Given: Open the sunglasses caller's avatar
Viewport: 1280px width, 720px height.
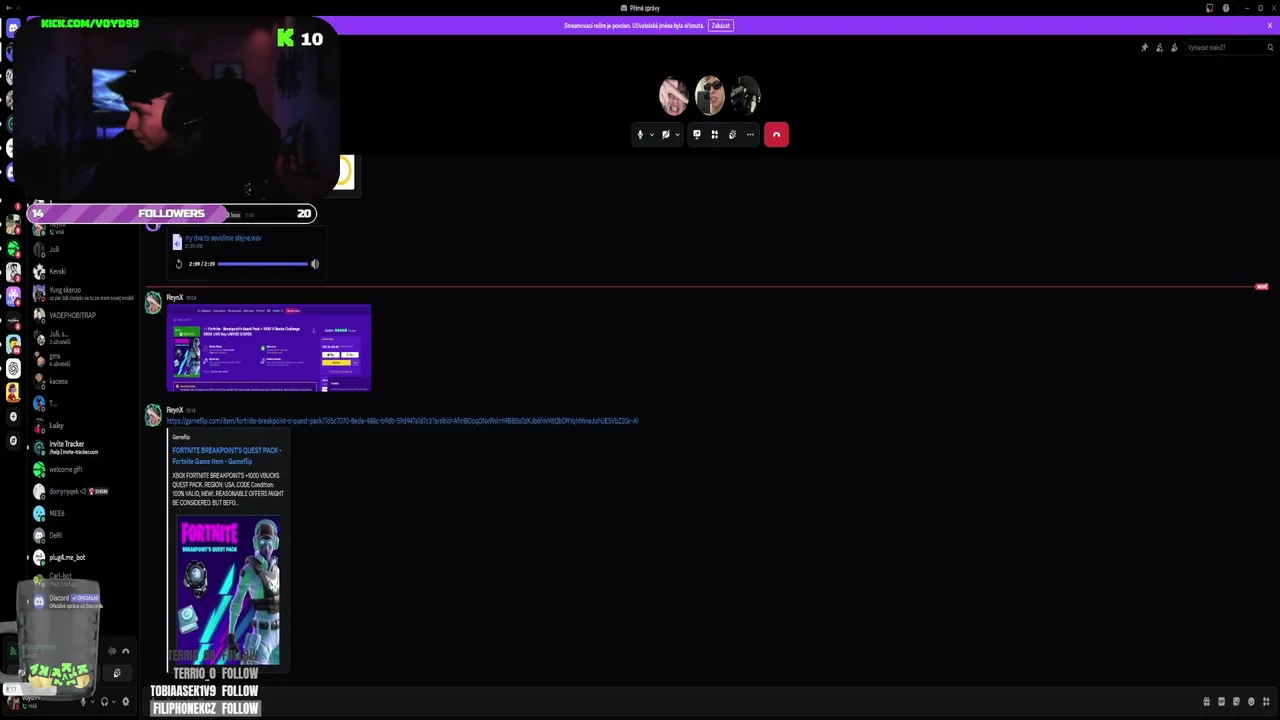Looking at the screenshot, I should (709, 96).
